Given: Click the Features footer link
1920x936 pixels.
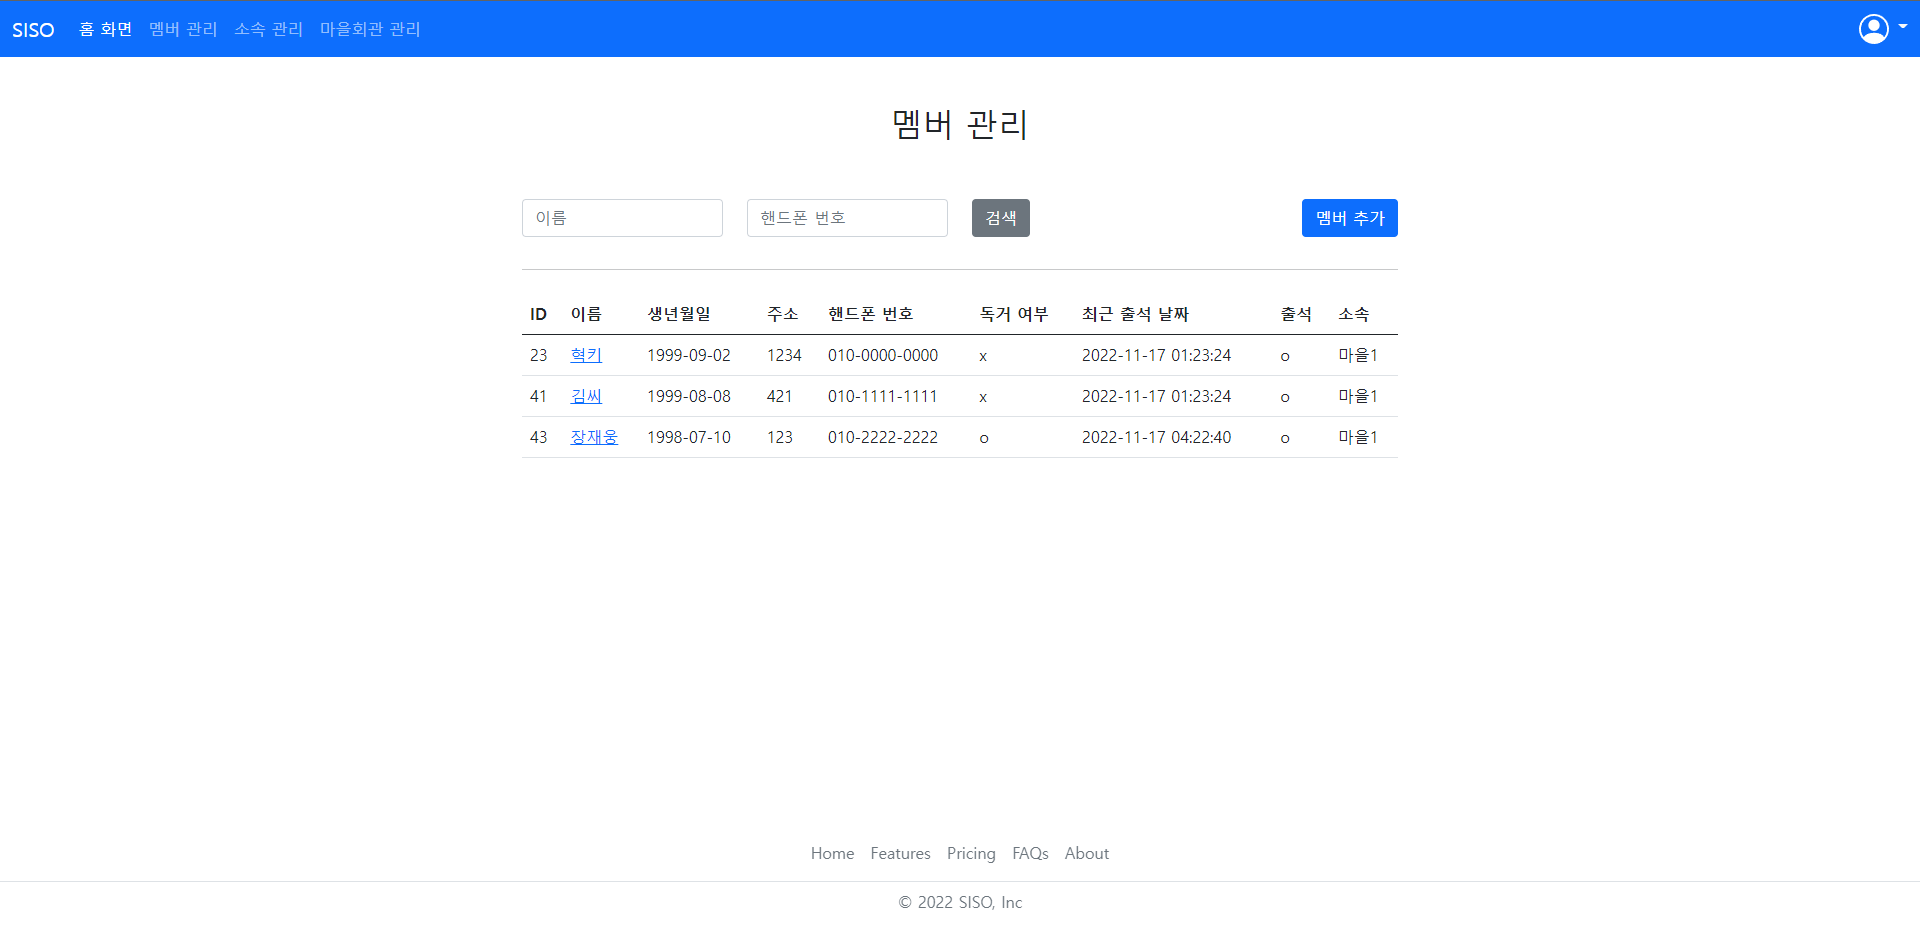Looking at the screenshot, I should (899, 853).
